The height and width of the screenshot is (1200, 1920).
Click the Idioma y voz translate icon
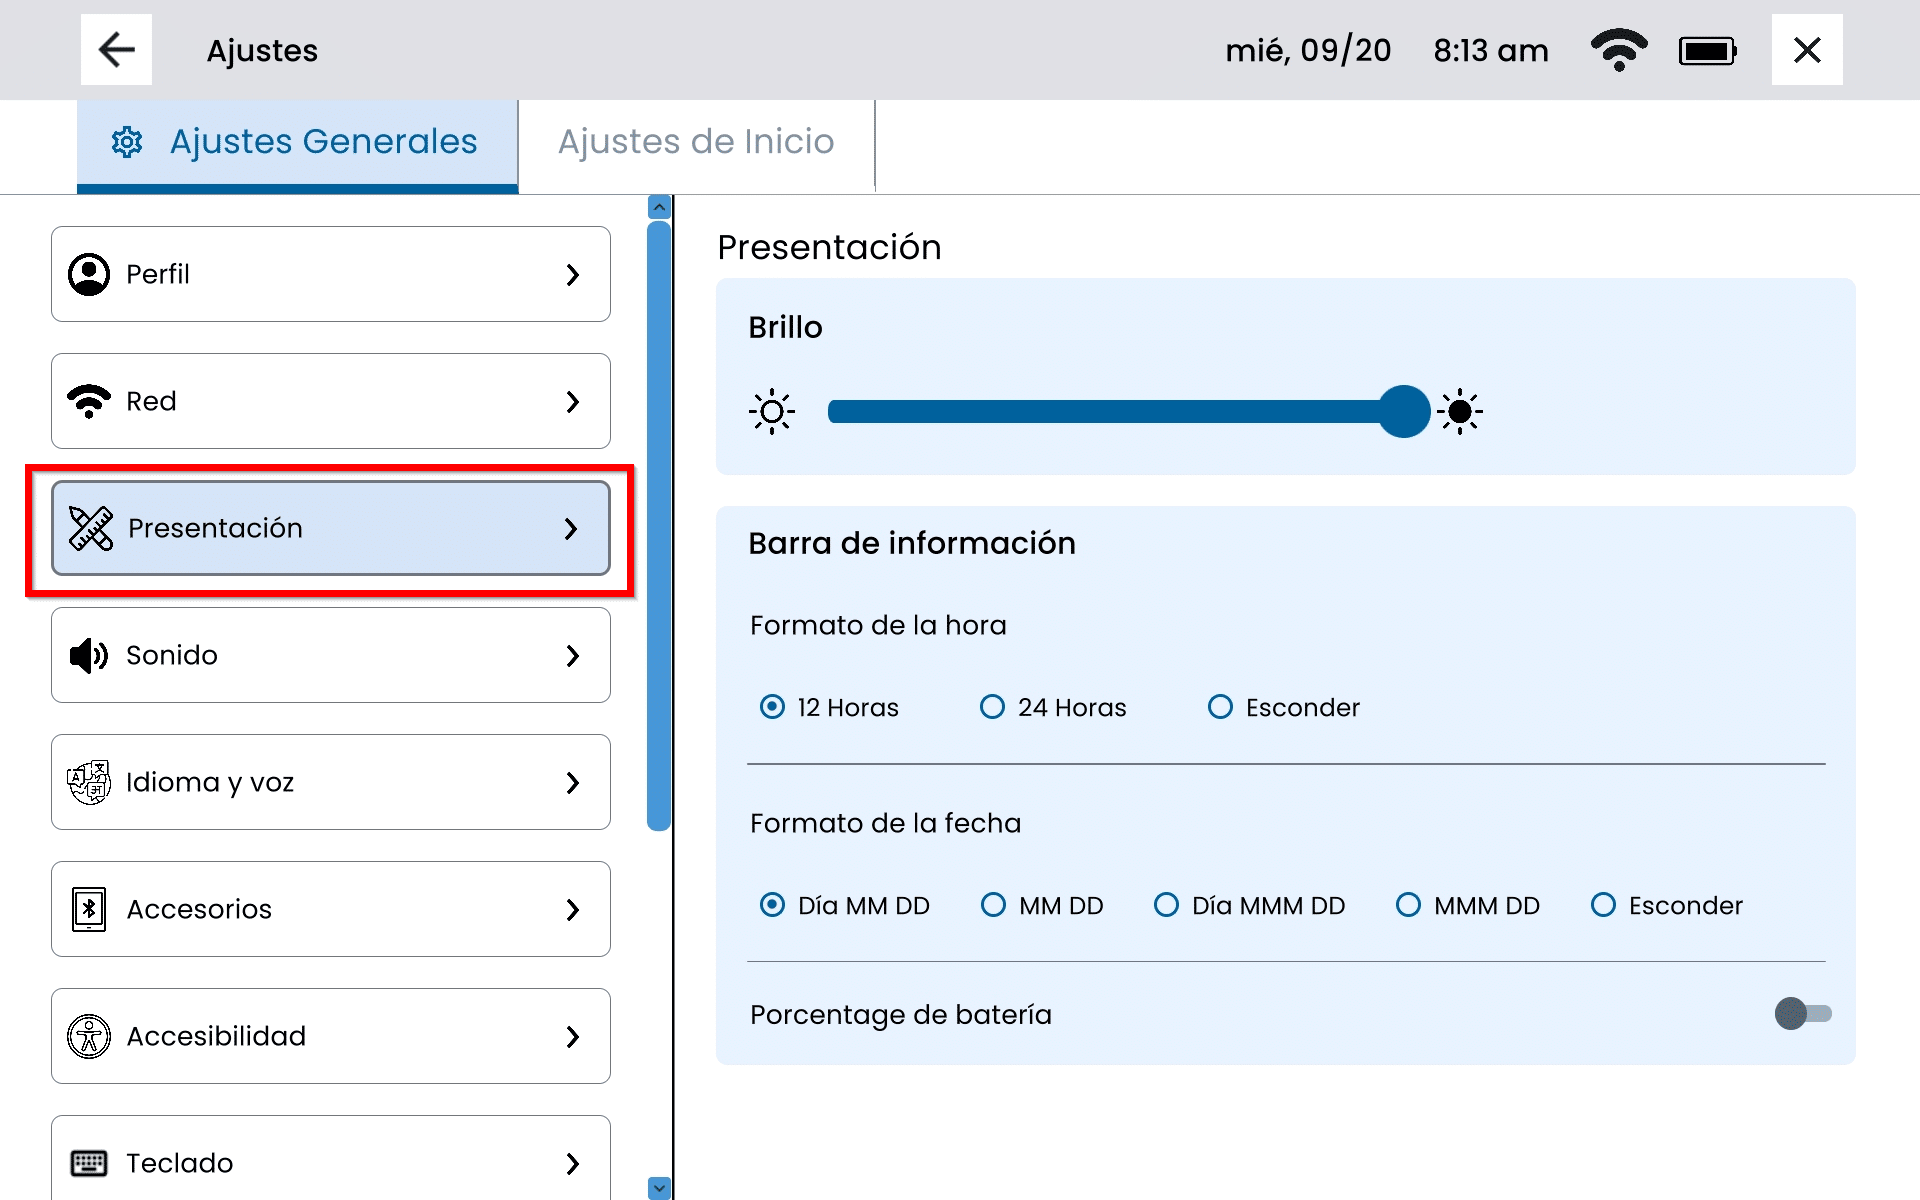pyautogui.click(x=89, y=782)
